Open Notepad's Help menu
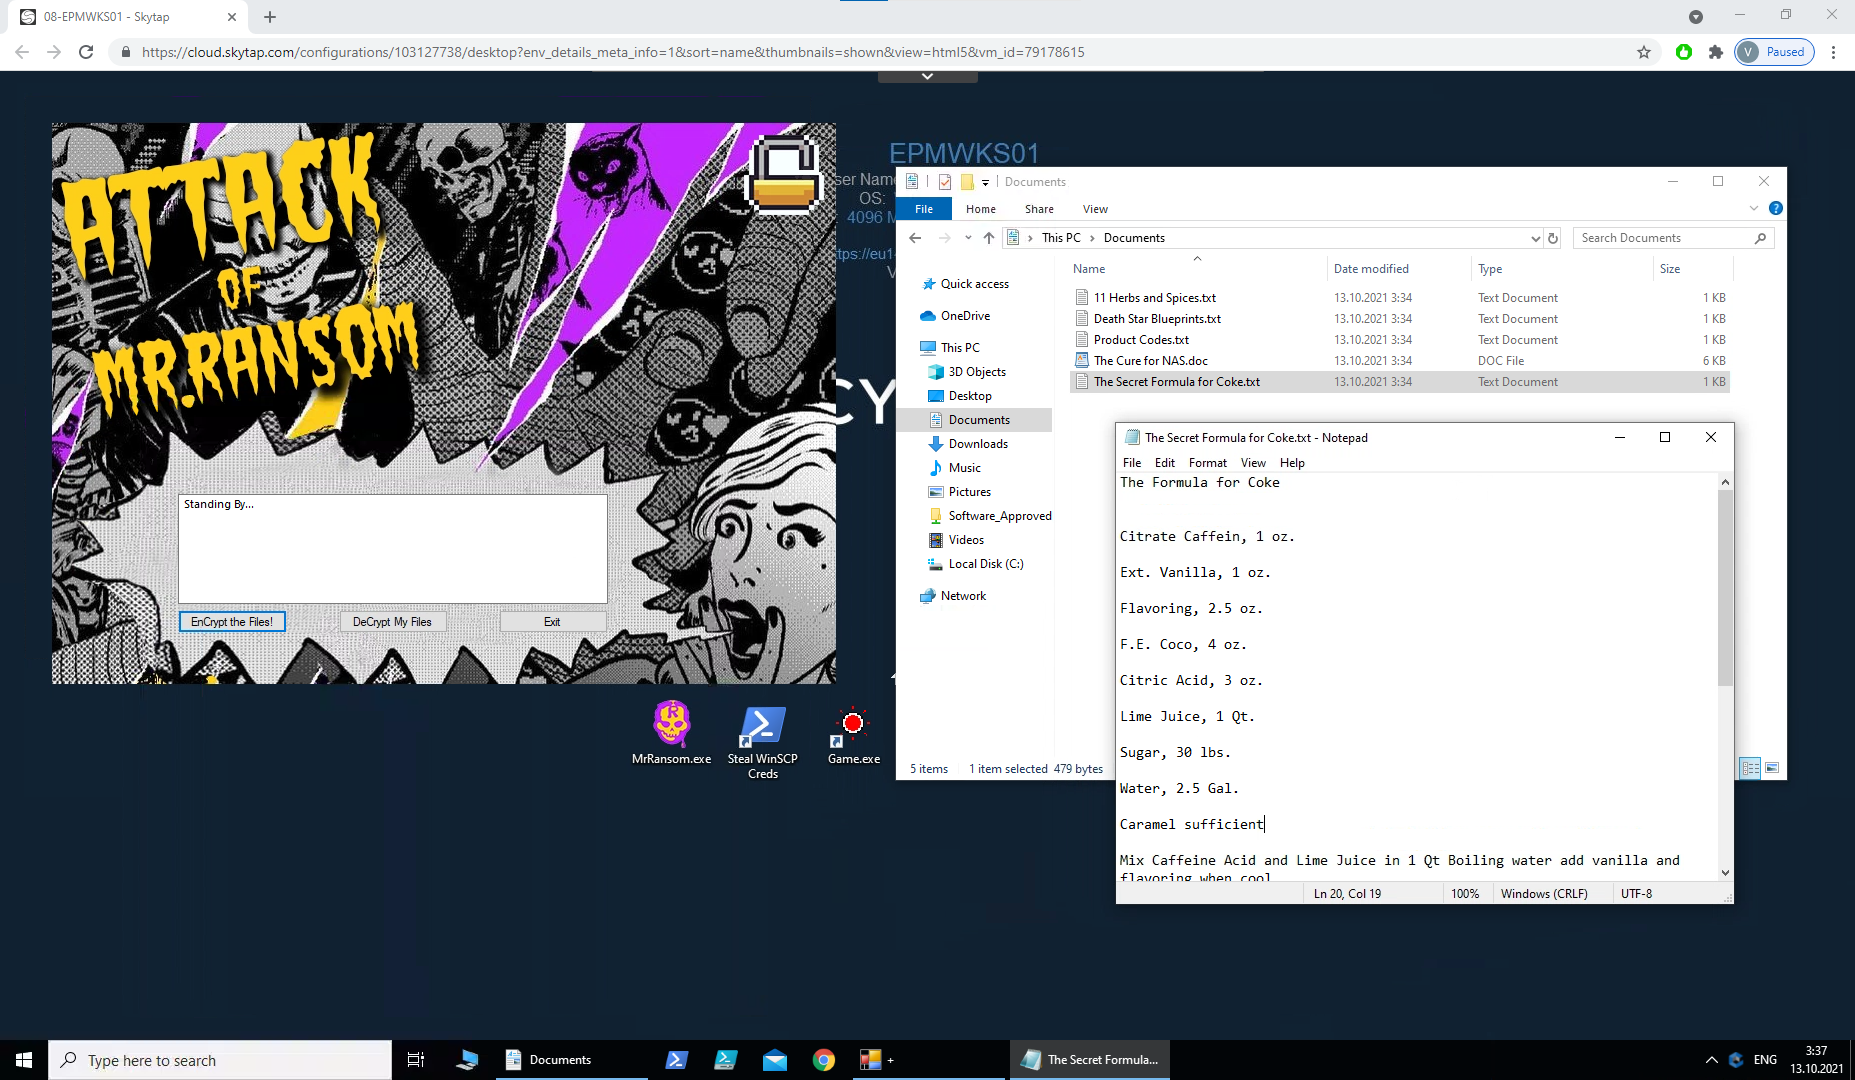The width and height of the screenshot is (1855, 1080). click(1292, 463)
